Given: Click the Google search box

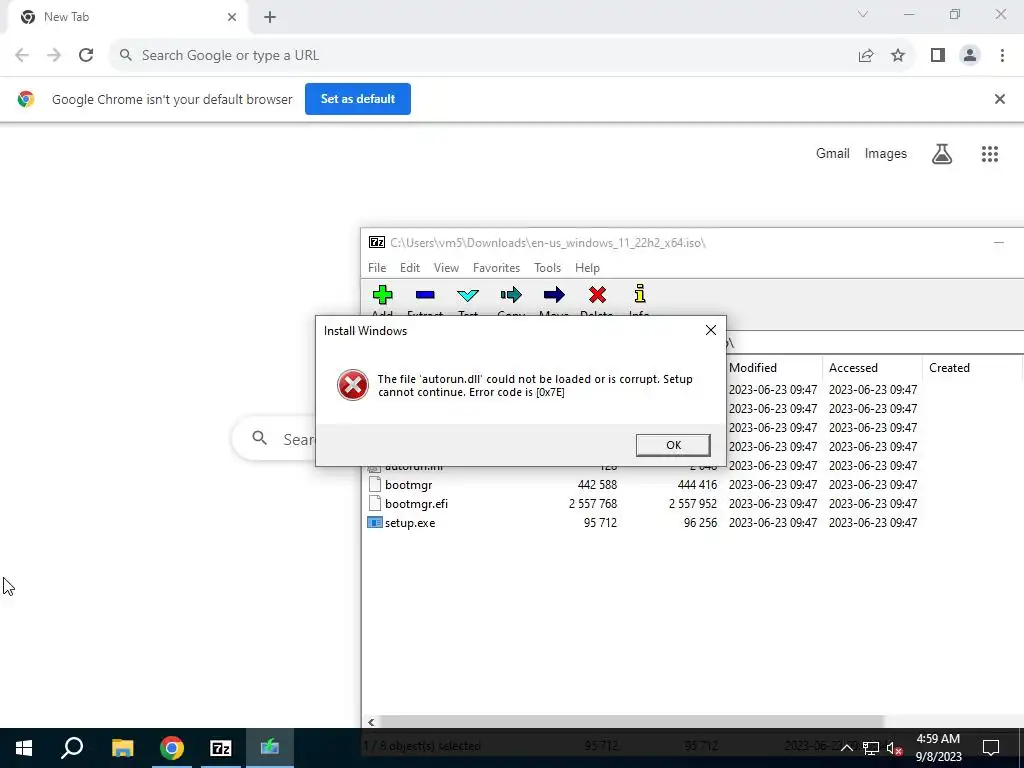Looking at the screenshot, I should [x=274, y=439].
